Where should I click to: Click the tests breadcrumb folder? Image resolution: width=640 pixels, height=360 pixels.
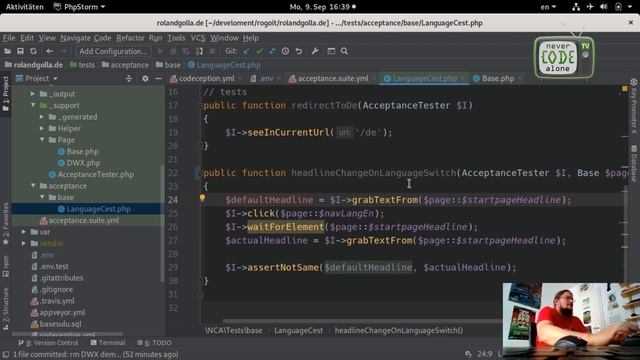tap(82, 65)
